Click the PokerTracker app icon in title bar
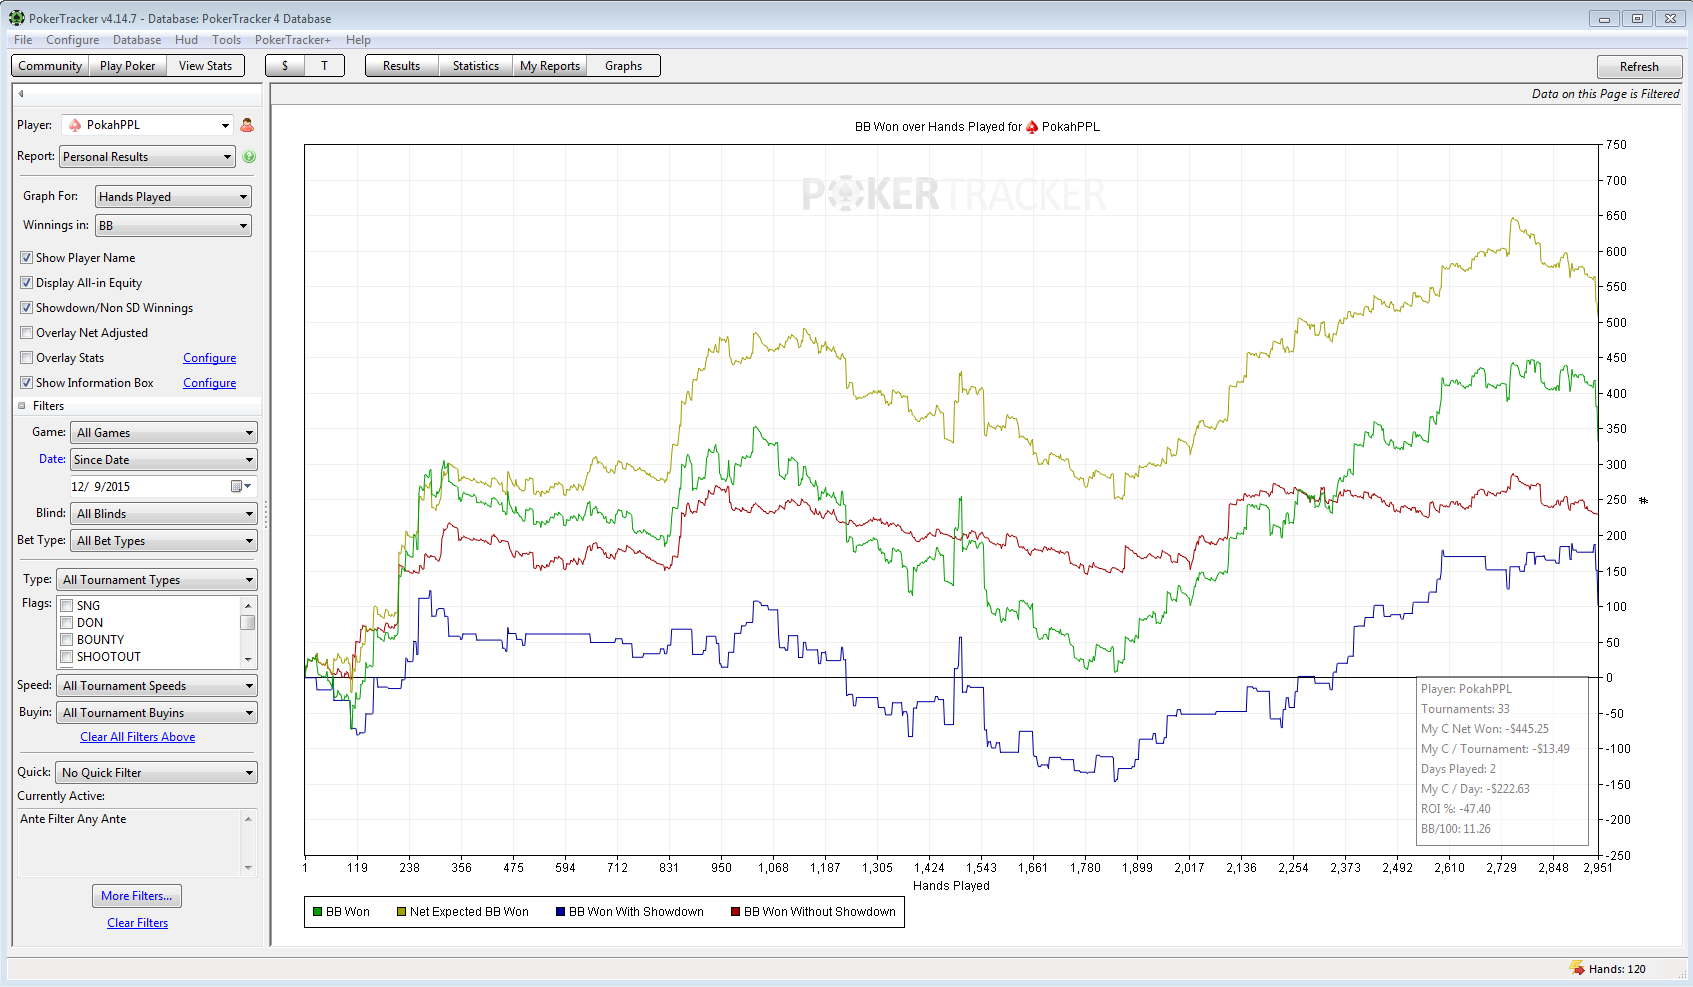The image size is (1693, 987). point(17,18)
